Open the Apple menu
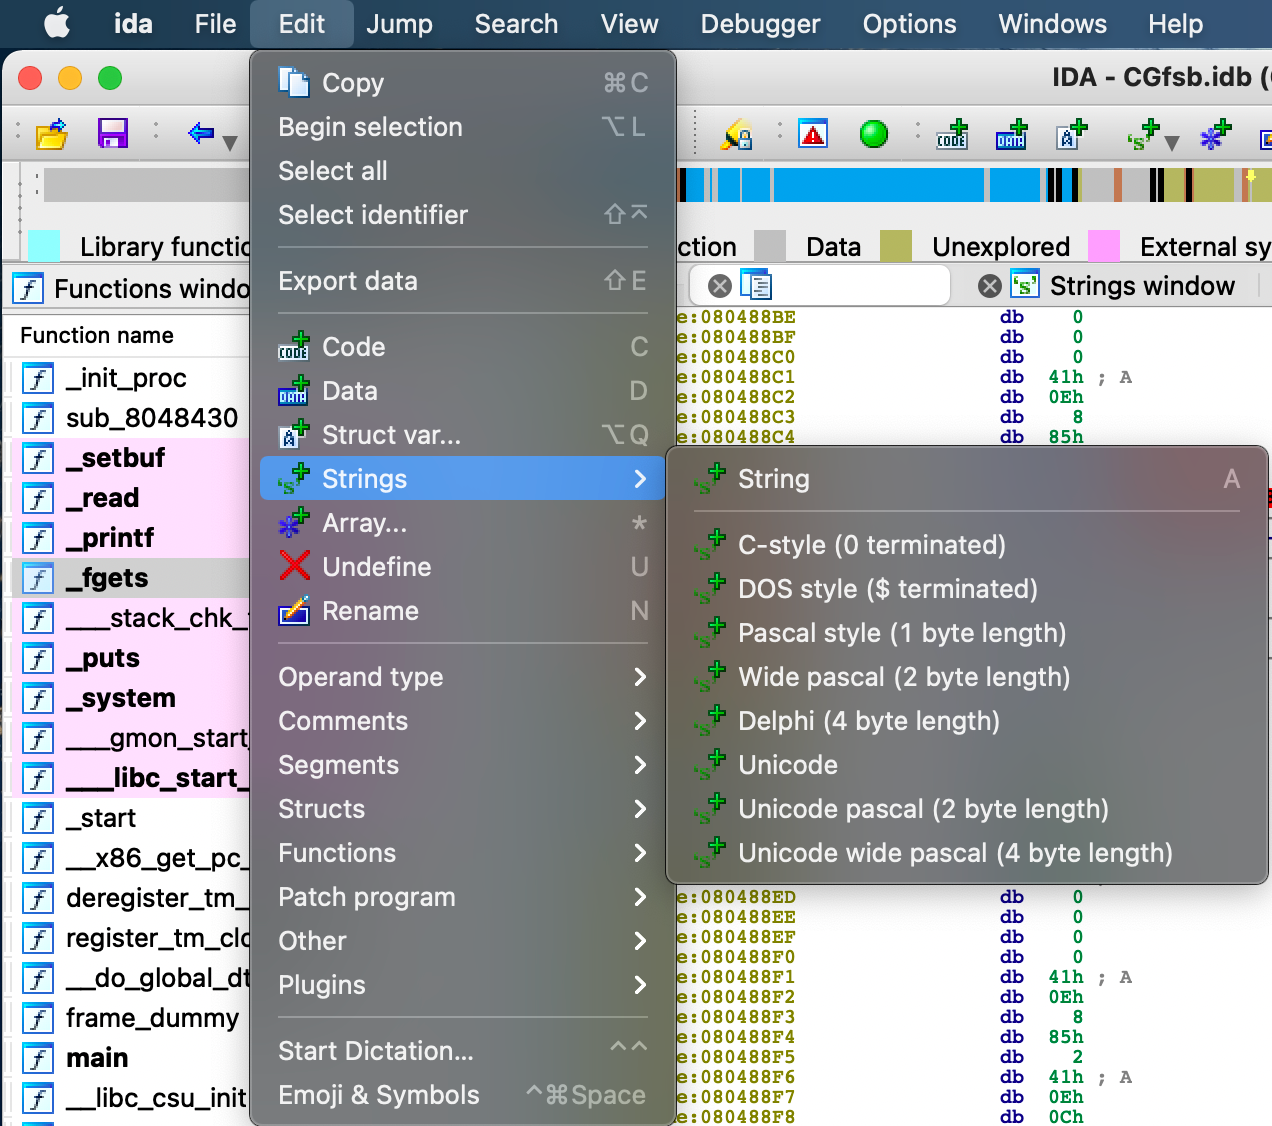Screen dimensions: 1272x1126 click(x=57, y=24)
